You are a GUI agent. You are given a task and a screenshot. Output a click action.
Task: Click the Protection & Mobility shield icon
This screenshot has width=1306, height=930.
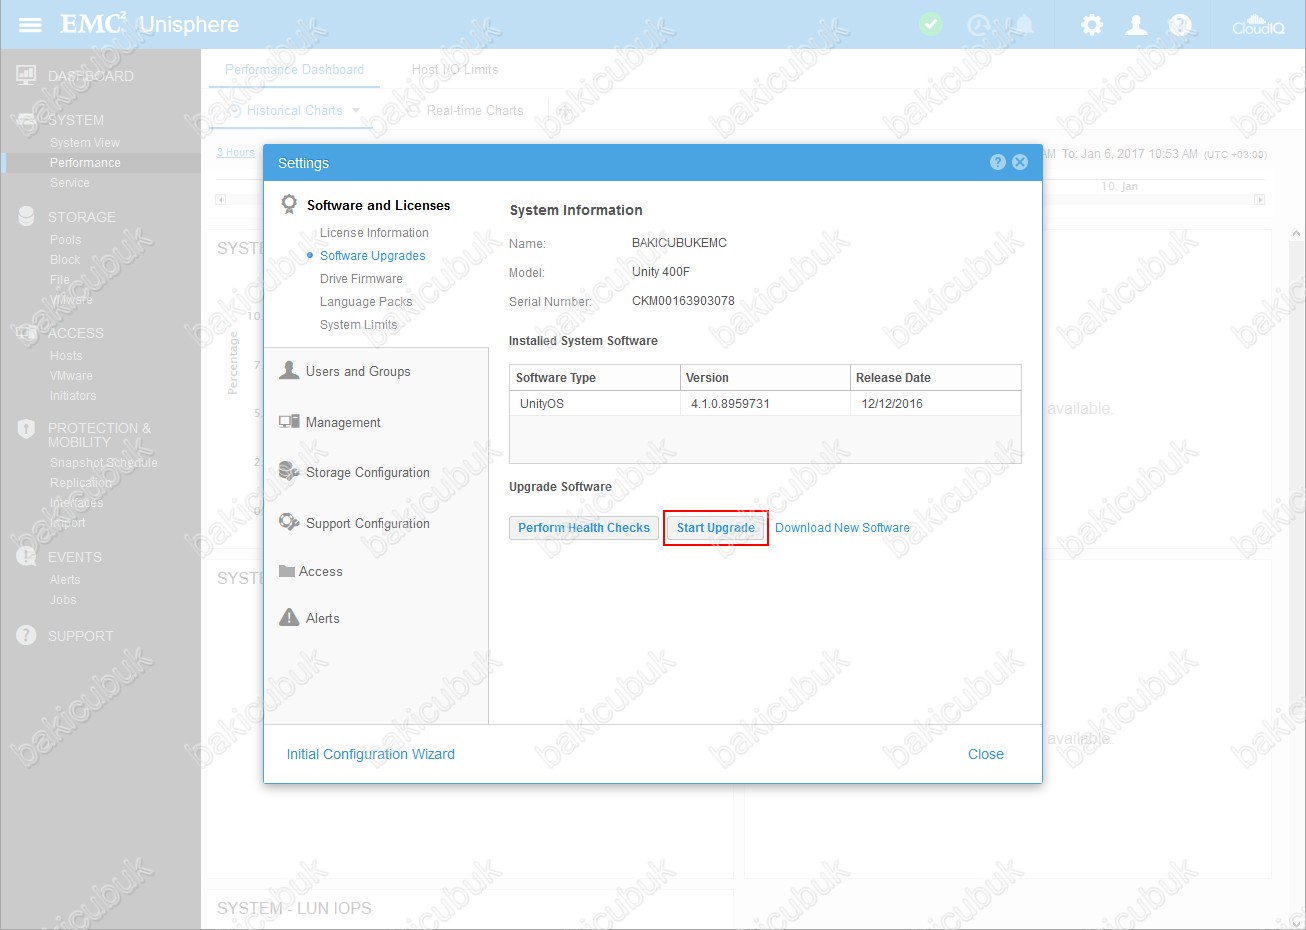click(x=26, y=430)
